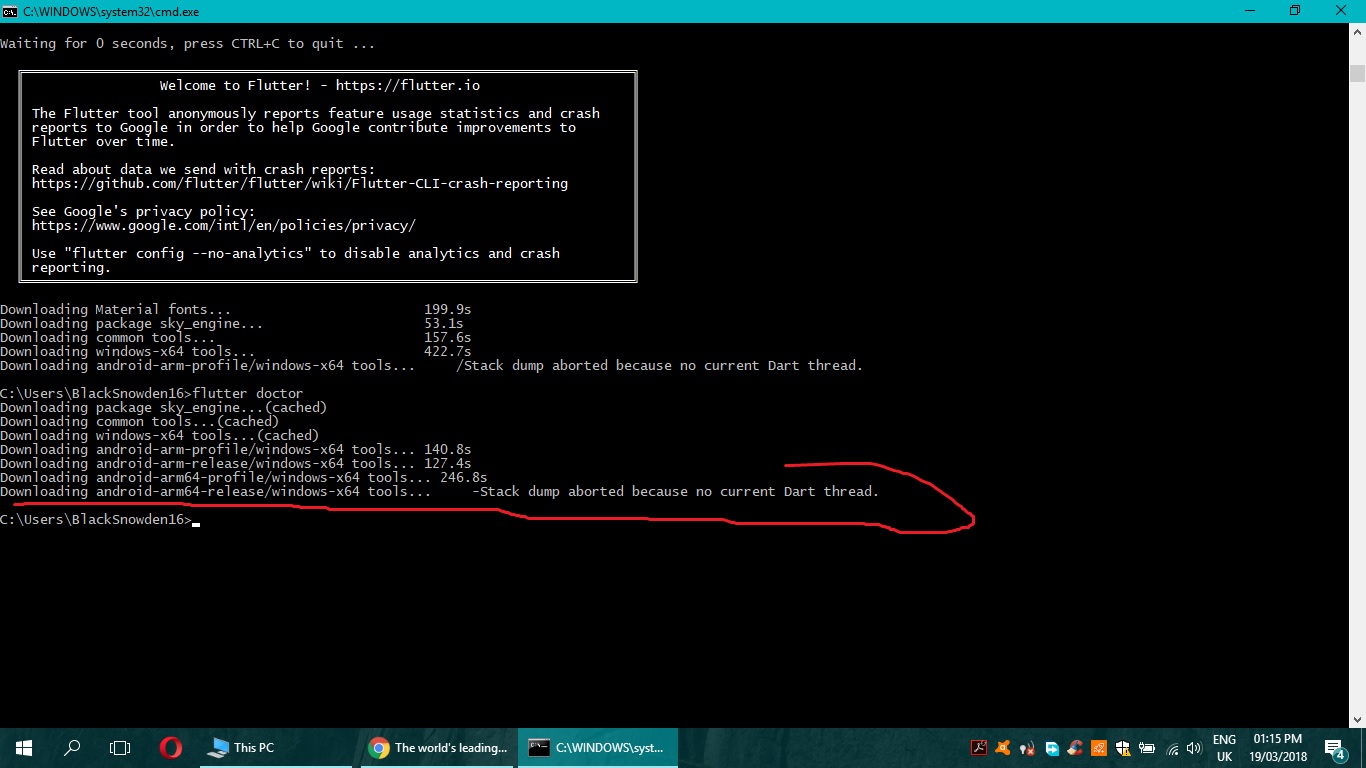Image resolution: width=1366 pixels, height=768 pixels.
Task: Open Task View
Action: (x=120, y=747)
